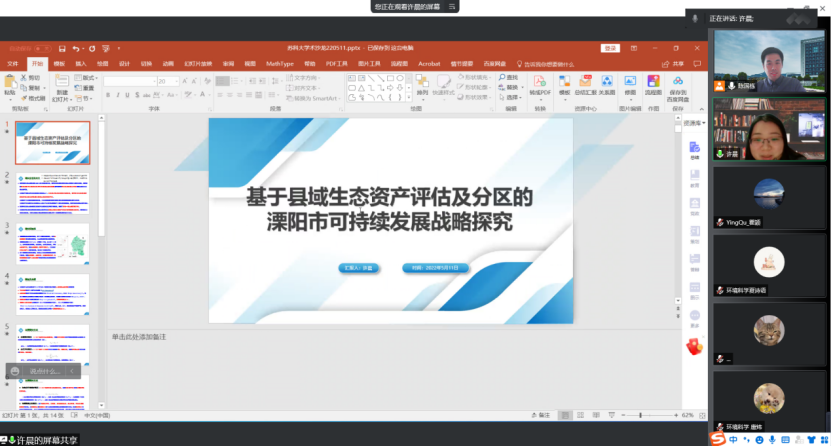Expand the font size dropdown
This screenshot has height=446, width=831.
click(177, 81)
